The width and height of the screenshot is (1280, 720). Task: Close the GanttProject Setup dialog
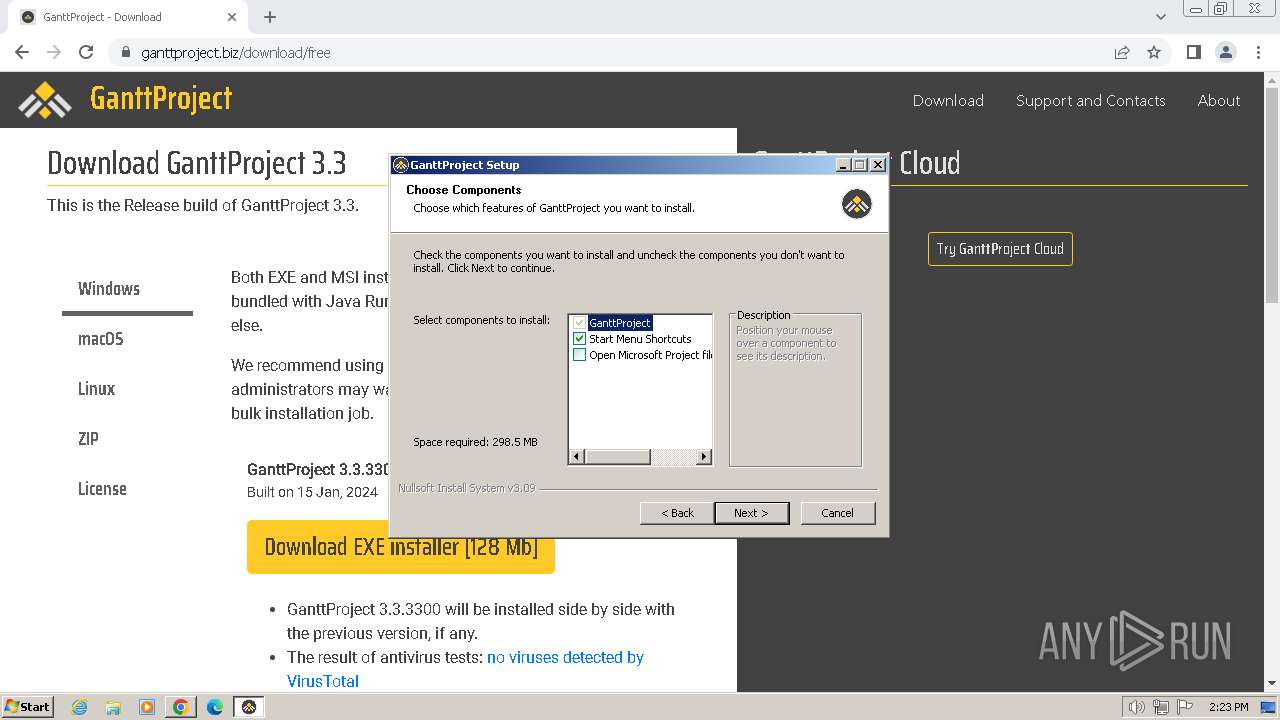click(x=878, y=165)
